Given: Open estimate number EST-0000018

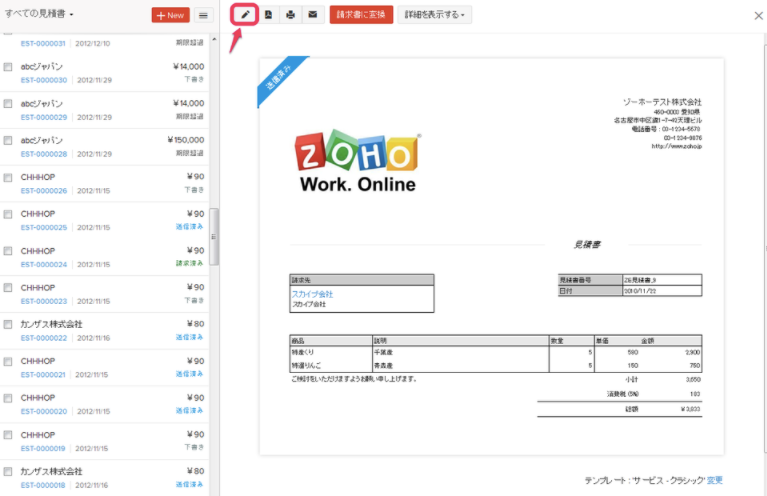Looking at the screenshot, I should [x=43, y=484].
